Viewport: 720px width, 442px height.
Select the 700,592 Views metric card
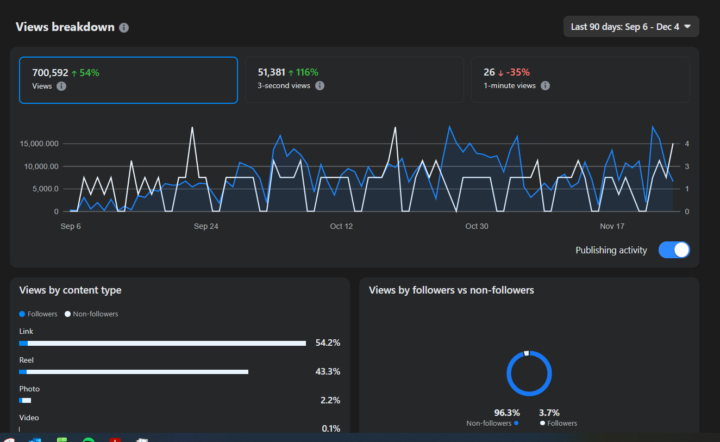point(129,80)
